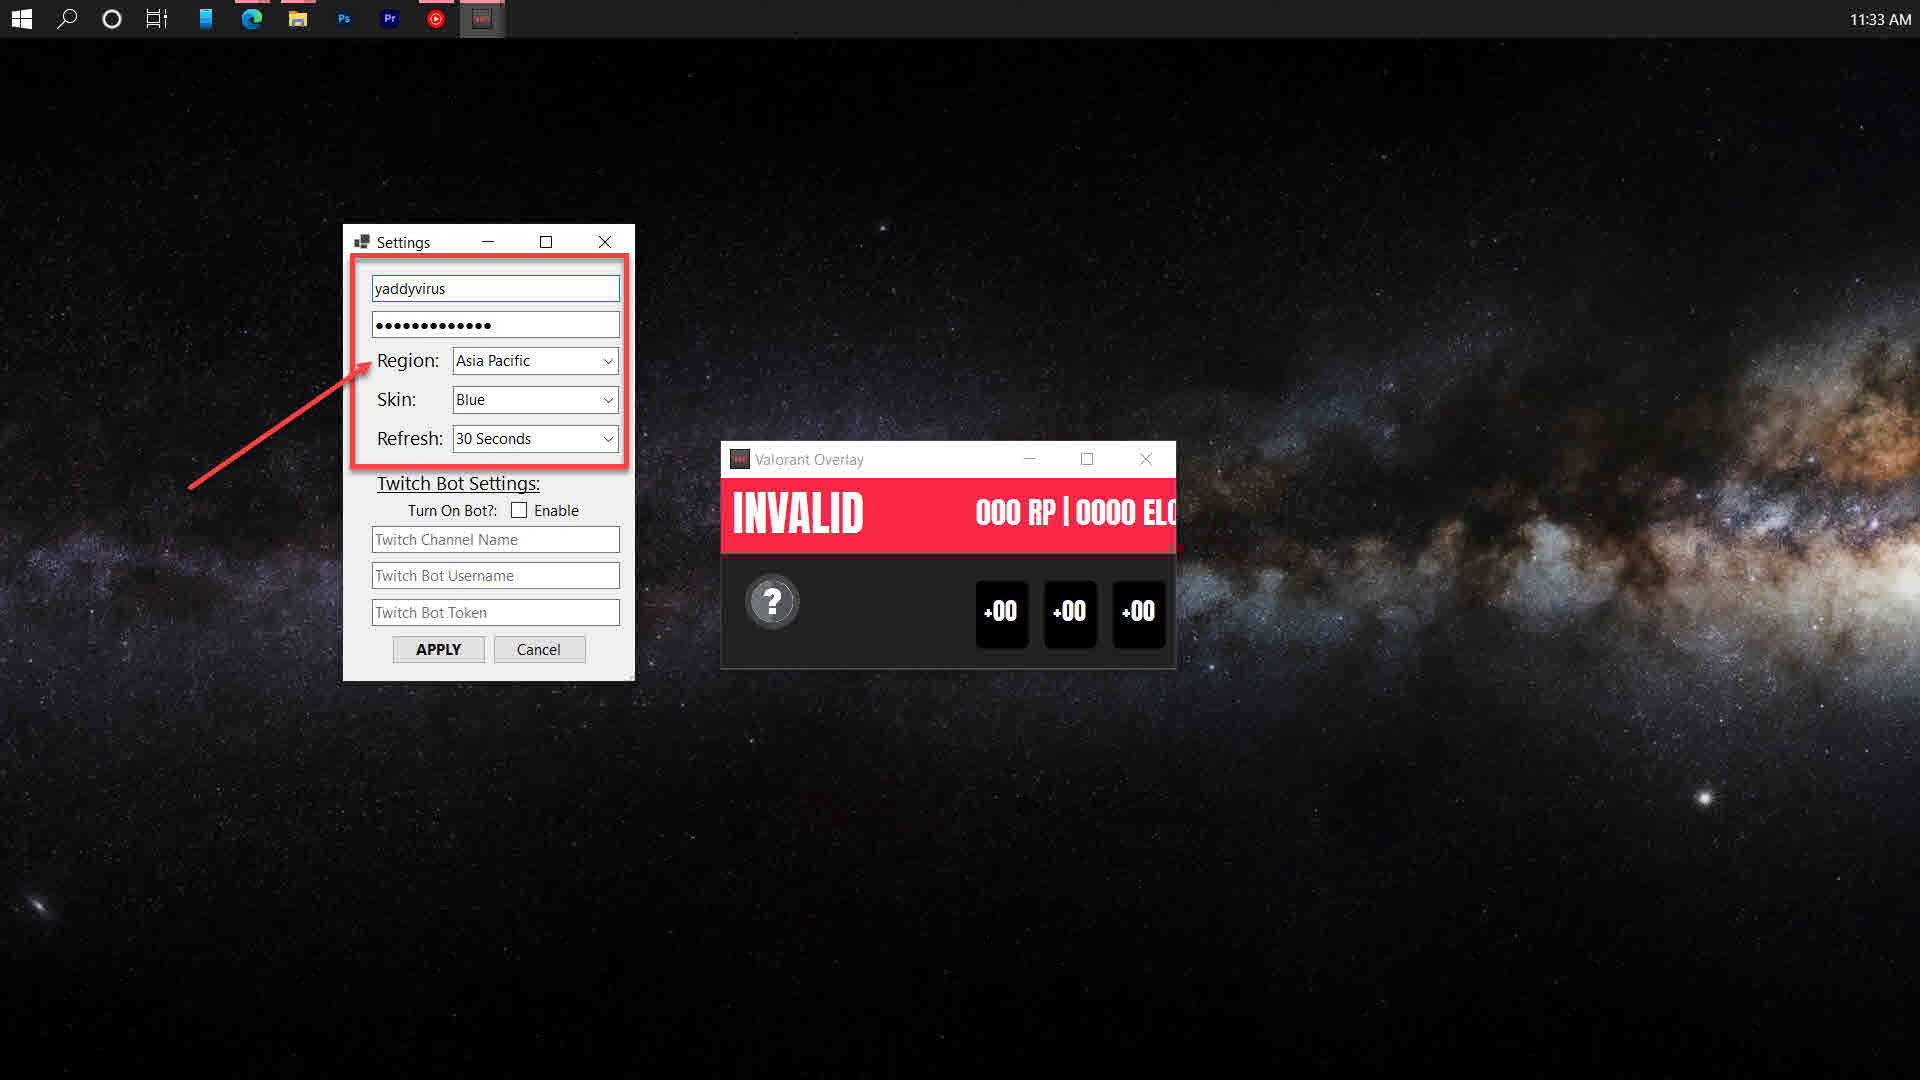Click the question mark rank icon
The height and width of the screenshot is (1080, 1920).
point(772,602)
